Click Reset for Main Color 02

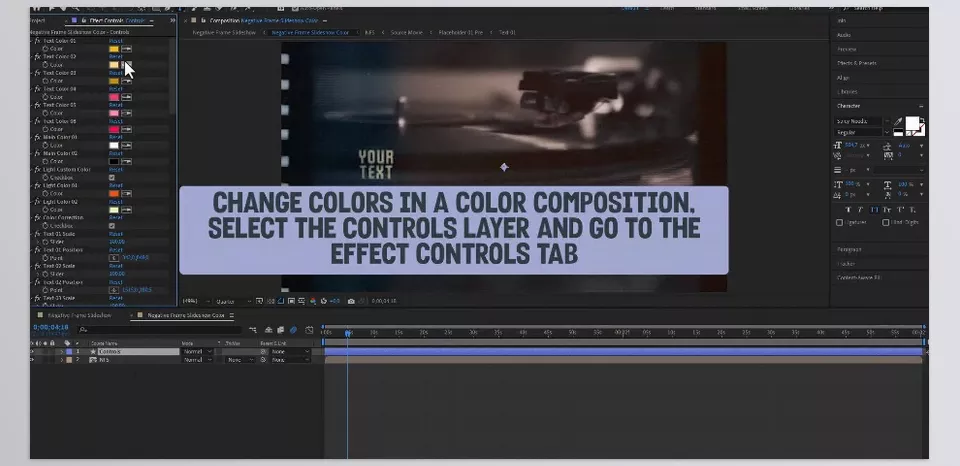(116, 153)
